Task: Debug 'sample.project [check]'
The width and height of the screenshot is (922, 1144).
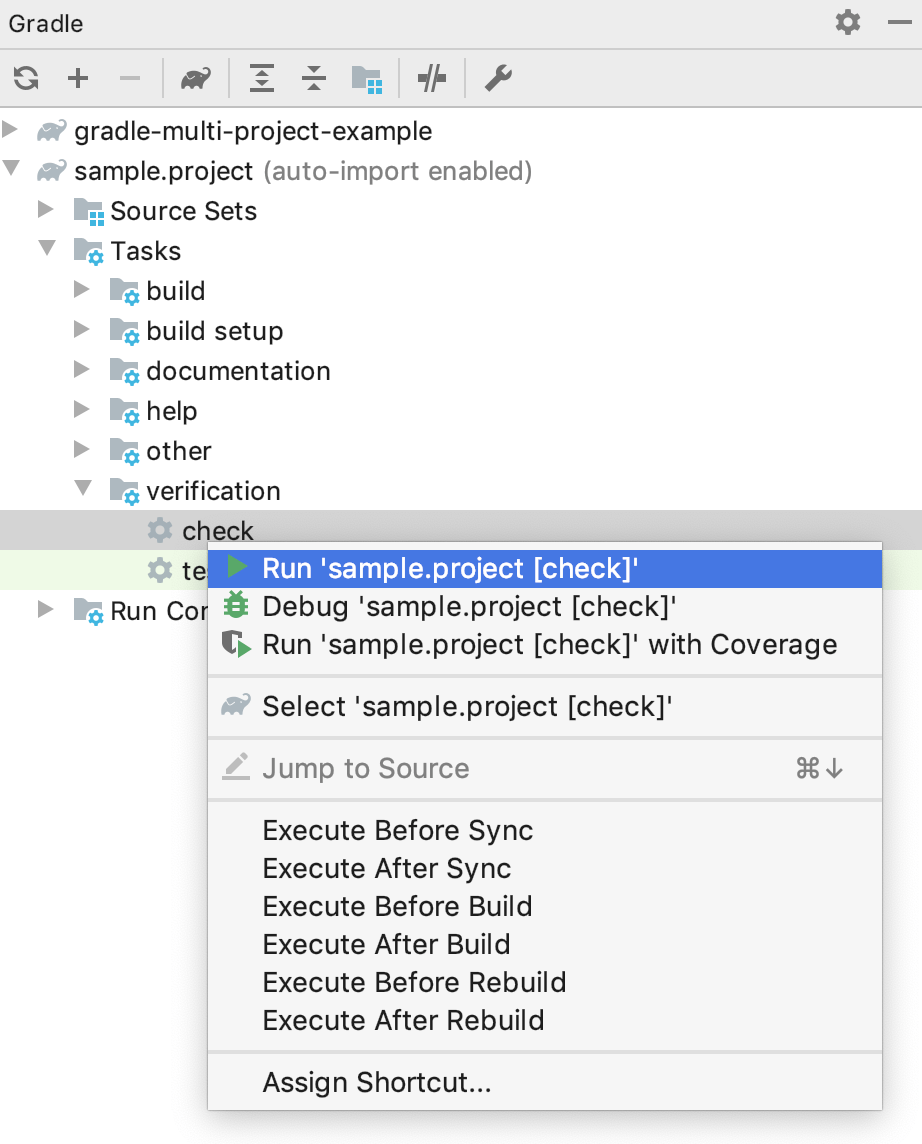Action: 450,605
